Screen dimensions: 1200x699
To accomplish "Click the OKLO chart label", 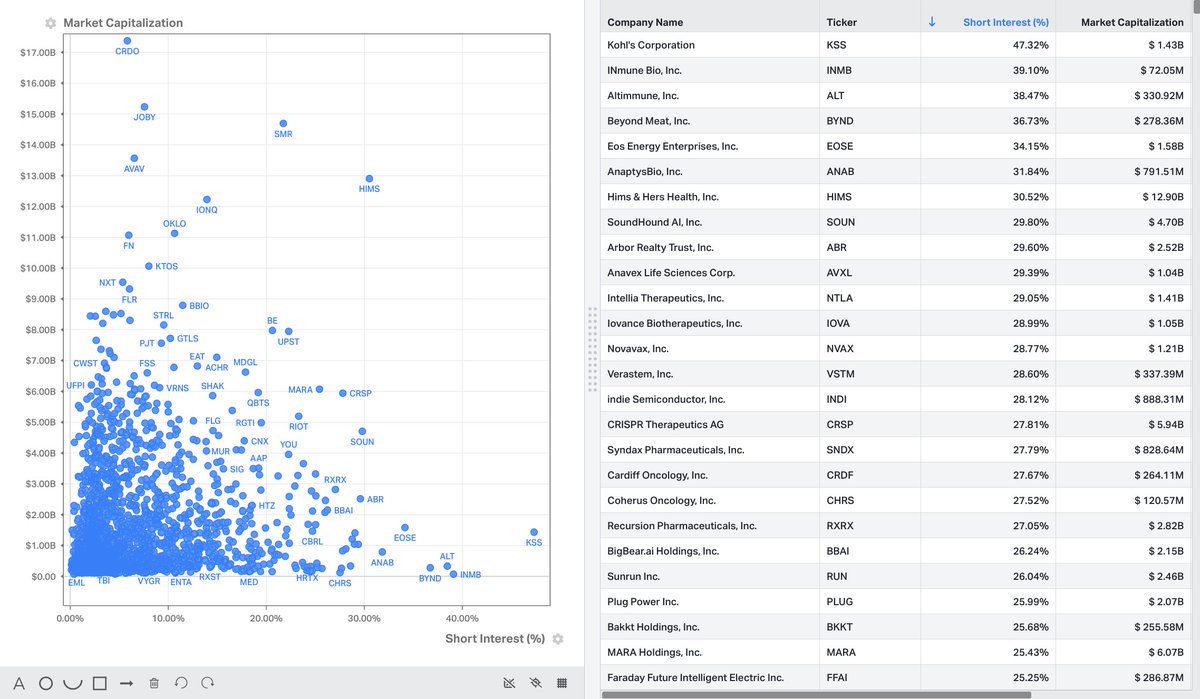I will coord(174,224).
